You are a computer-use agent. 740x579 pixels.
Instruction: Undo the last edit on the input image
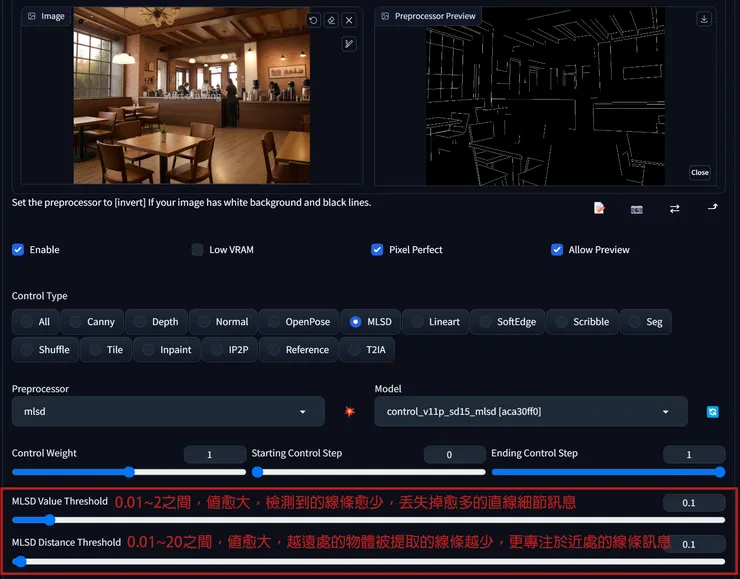point(313,20)
